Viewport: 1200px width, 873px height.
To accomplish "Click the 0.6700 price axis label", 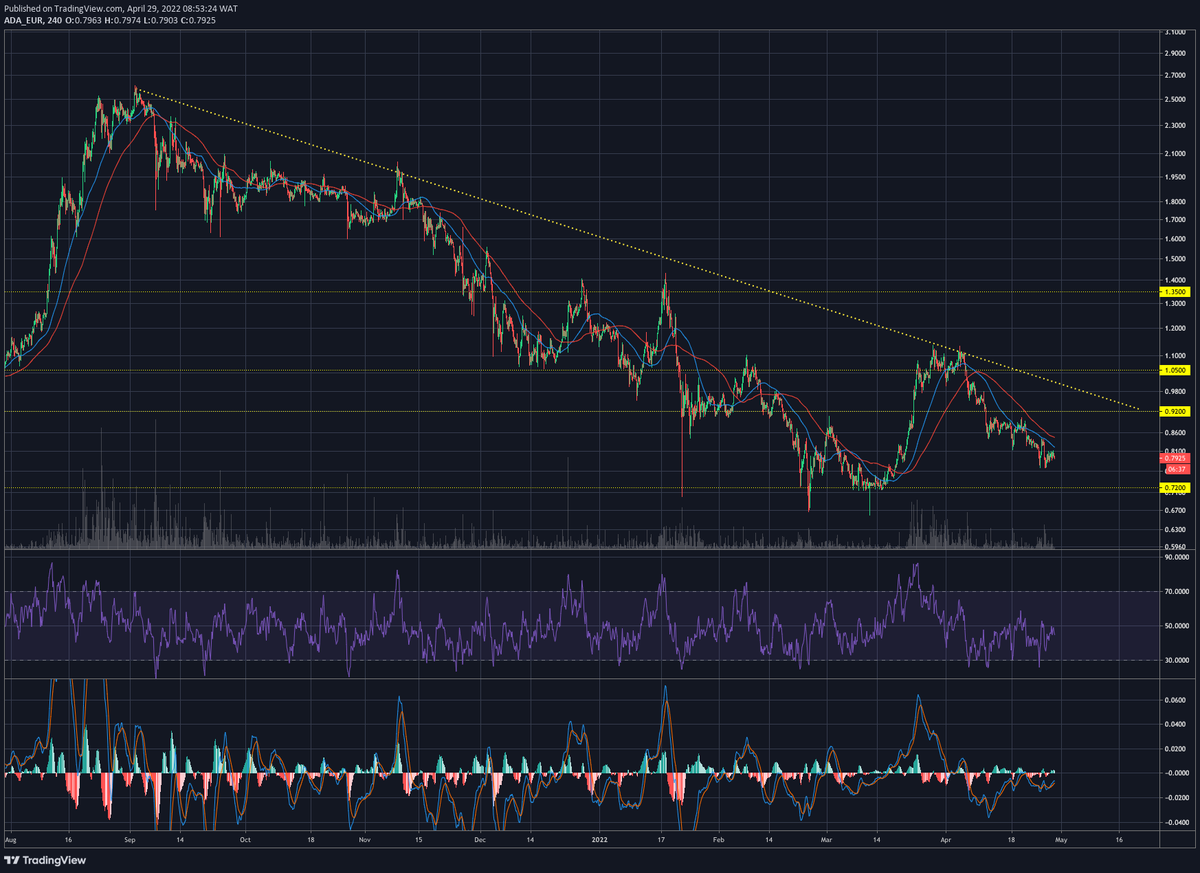I will (x=1174, y=510).
